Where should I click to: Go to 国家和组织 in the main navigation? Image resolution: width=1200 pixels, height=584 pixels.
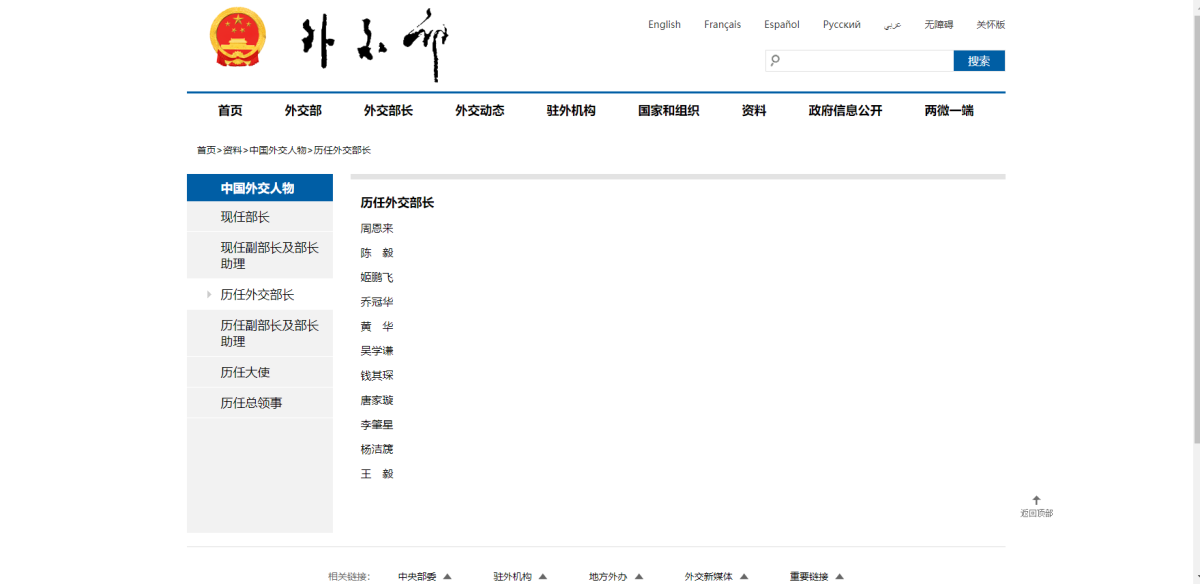point(668,111)
